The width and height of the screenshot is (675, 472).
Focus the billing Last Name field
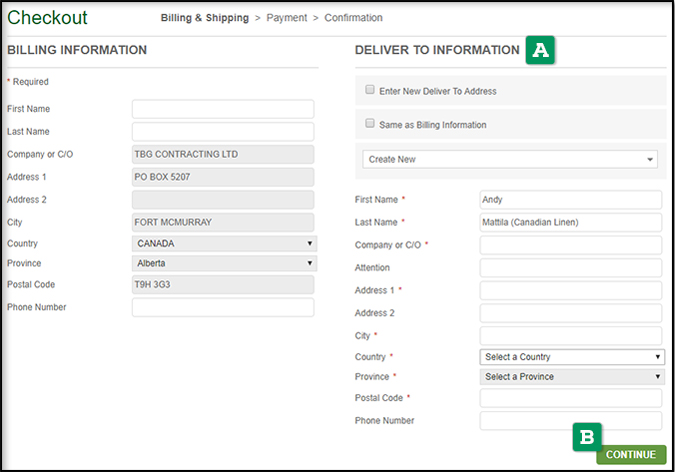pyautogui.click(x=223, y=132)
